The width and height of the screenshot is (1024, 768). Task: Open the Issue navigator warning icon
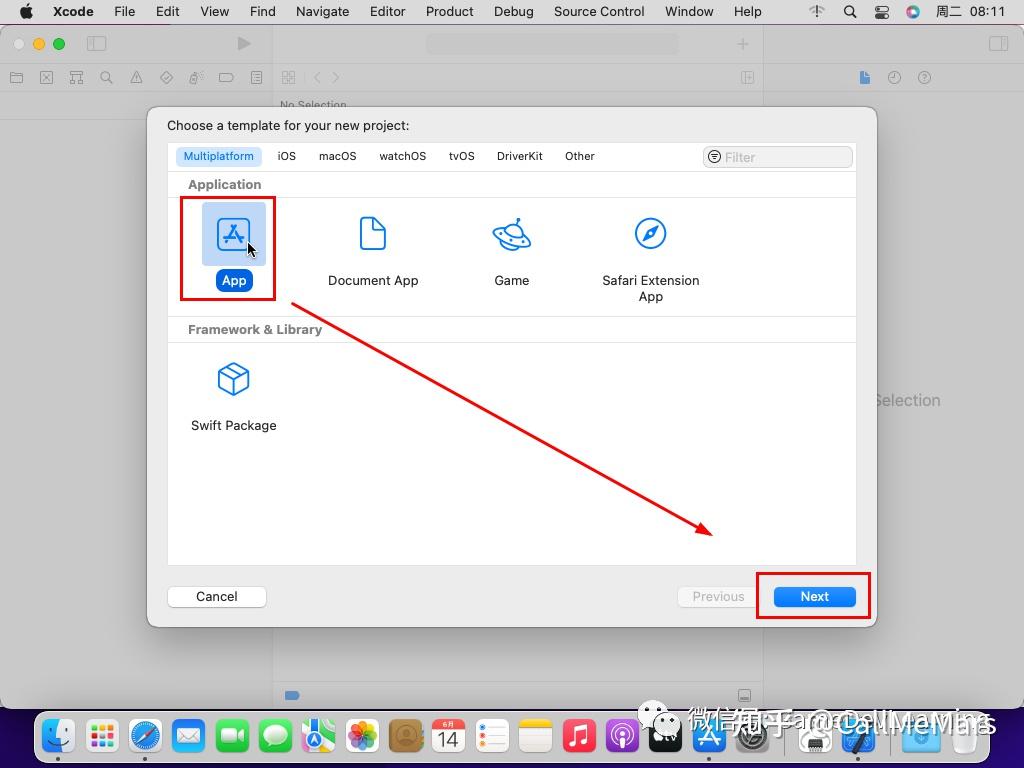[x=136, y=78]
